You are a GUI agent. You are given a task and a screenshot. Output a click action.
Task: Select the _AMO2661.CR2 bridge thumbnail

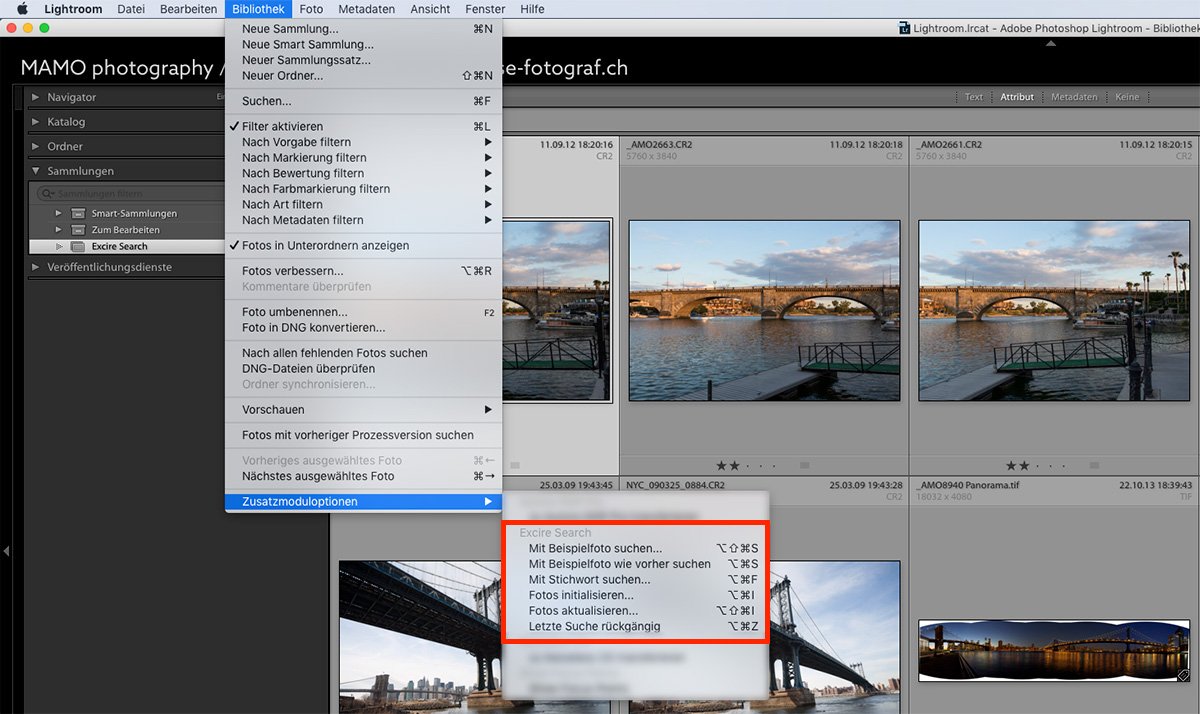point(1054,310)
